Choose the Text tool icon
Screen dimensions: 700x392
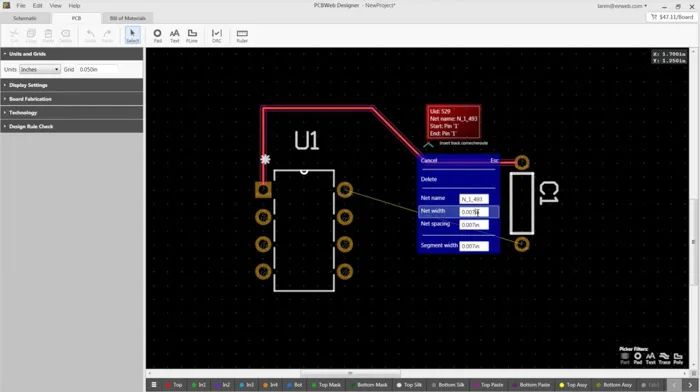pyautogui.click(x=175, y=36)
